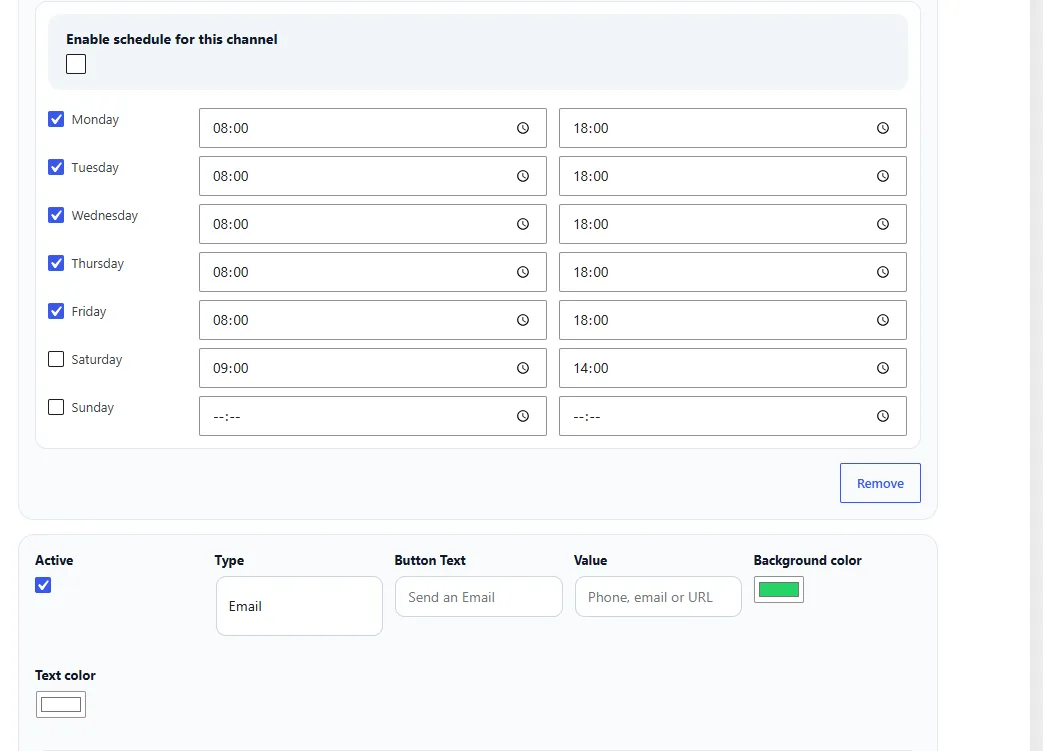
Task: Click the Wednesday label
Action: coord(104,216)
